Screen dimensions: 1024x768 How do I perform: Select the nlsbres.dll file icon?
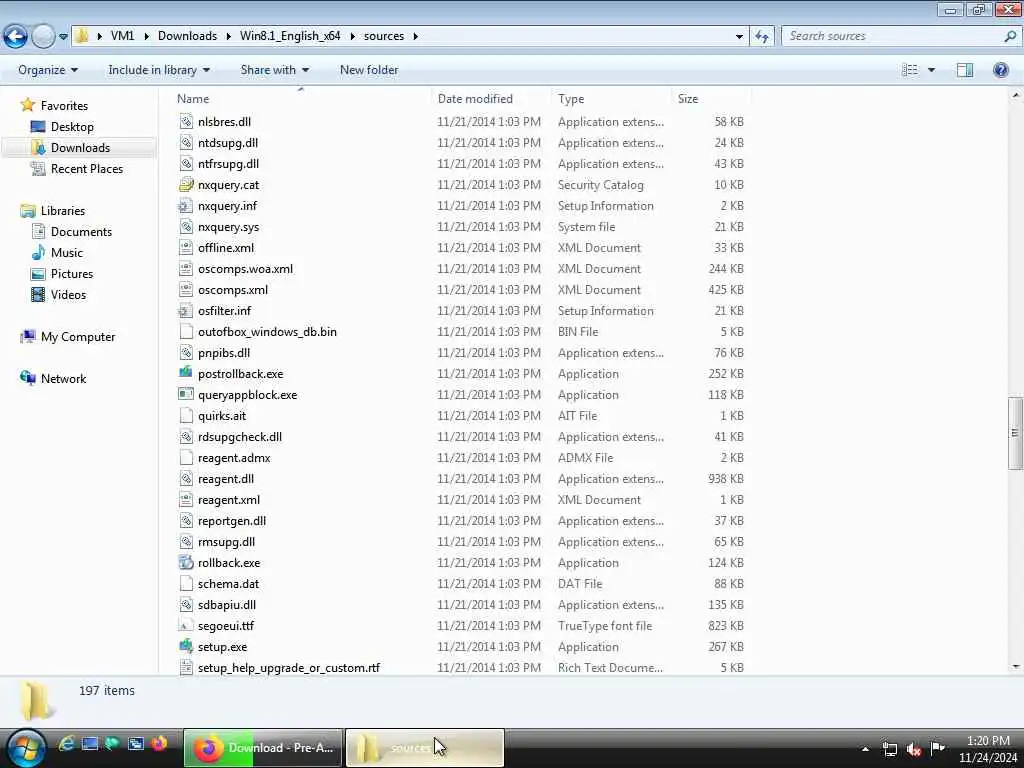point(186,121)
